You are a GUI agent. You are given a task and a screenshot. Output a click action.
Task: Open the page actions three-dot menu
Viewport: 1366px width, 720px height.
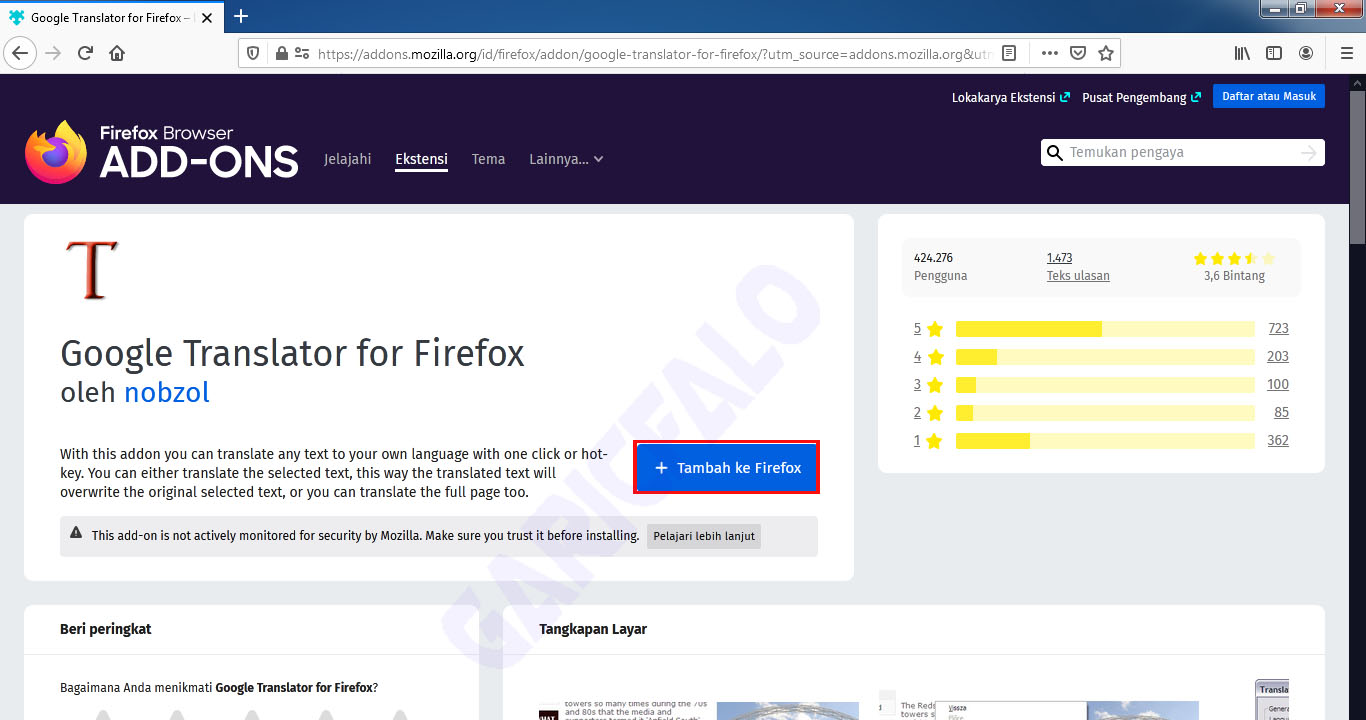pos(1049,54)
